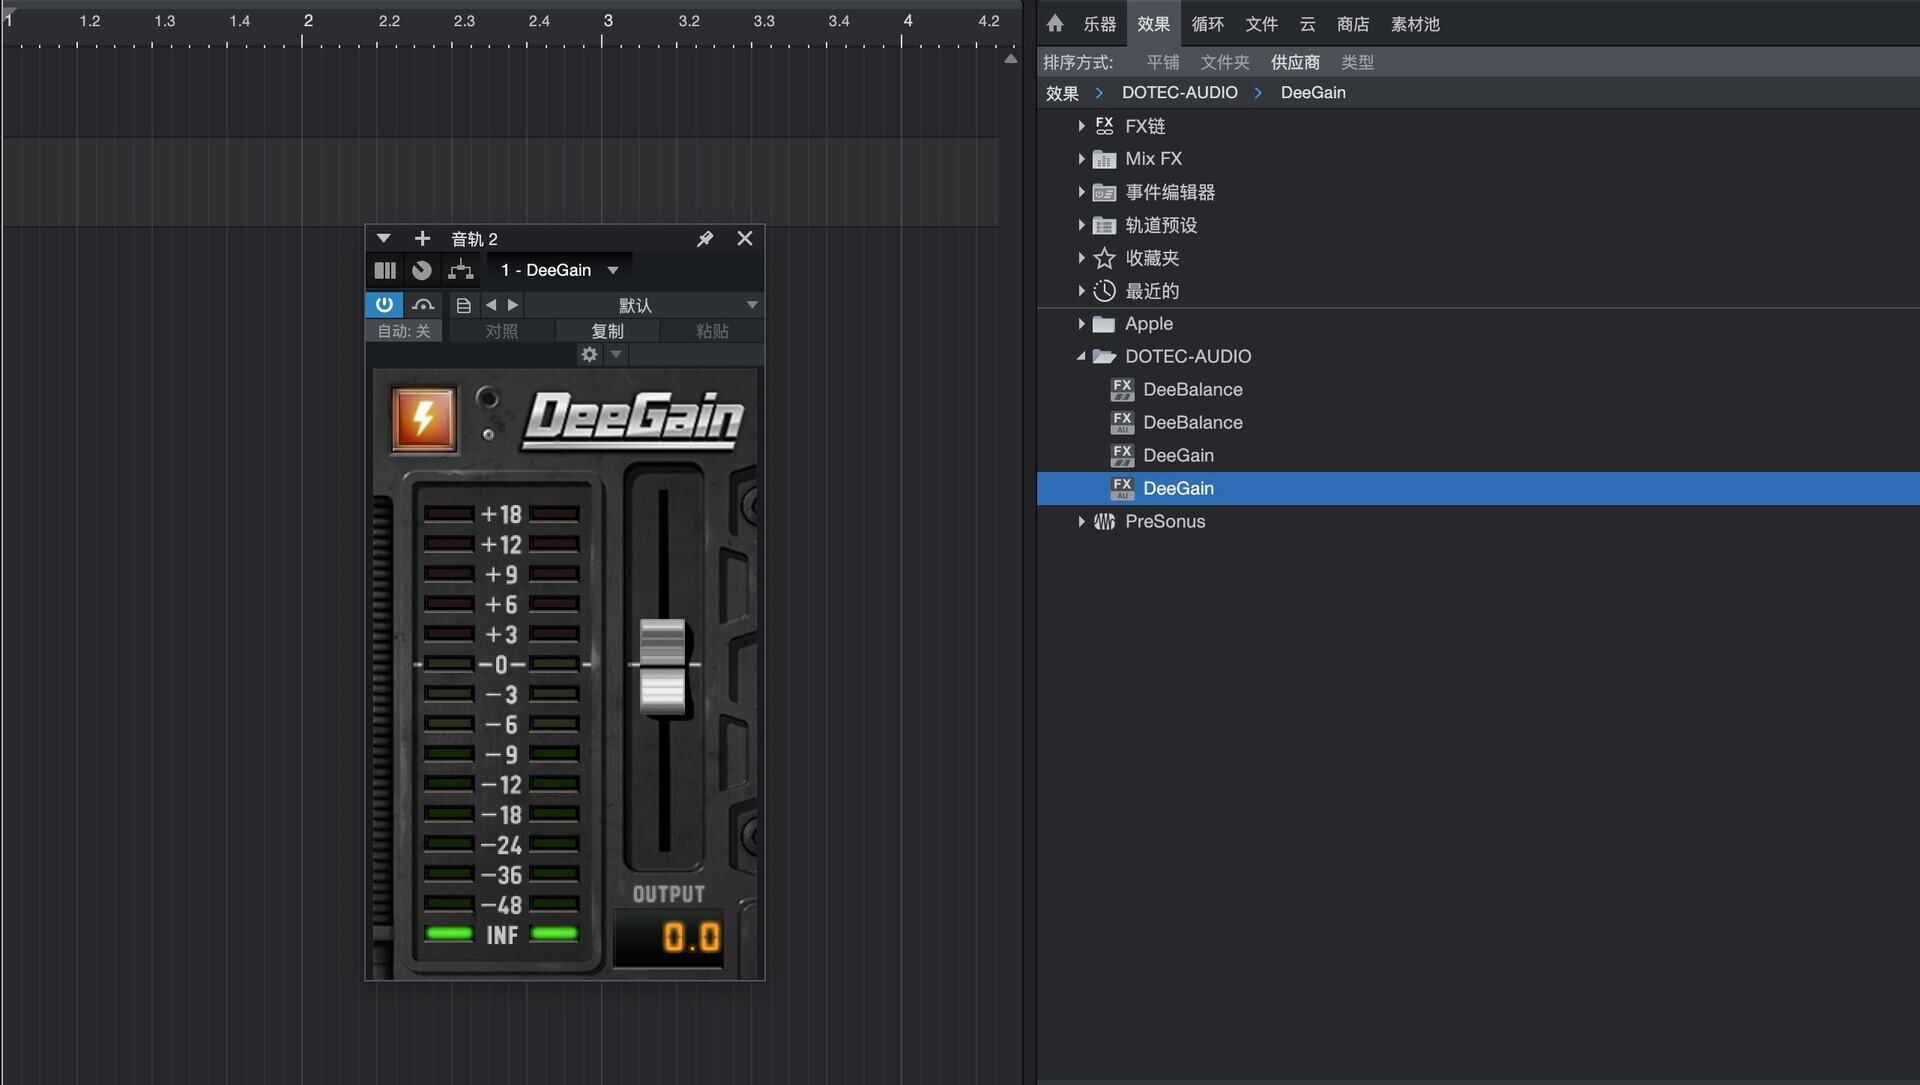This screenshot has width=1920, height=1085.
Task: Click the 复制 copy button
Action: 607,331
